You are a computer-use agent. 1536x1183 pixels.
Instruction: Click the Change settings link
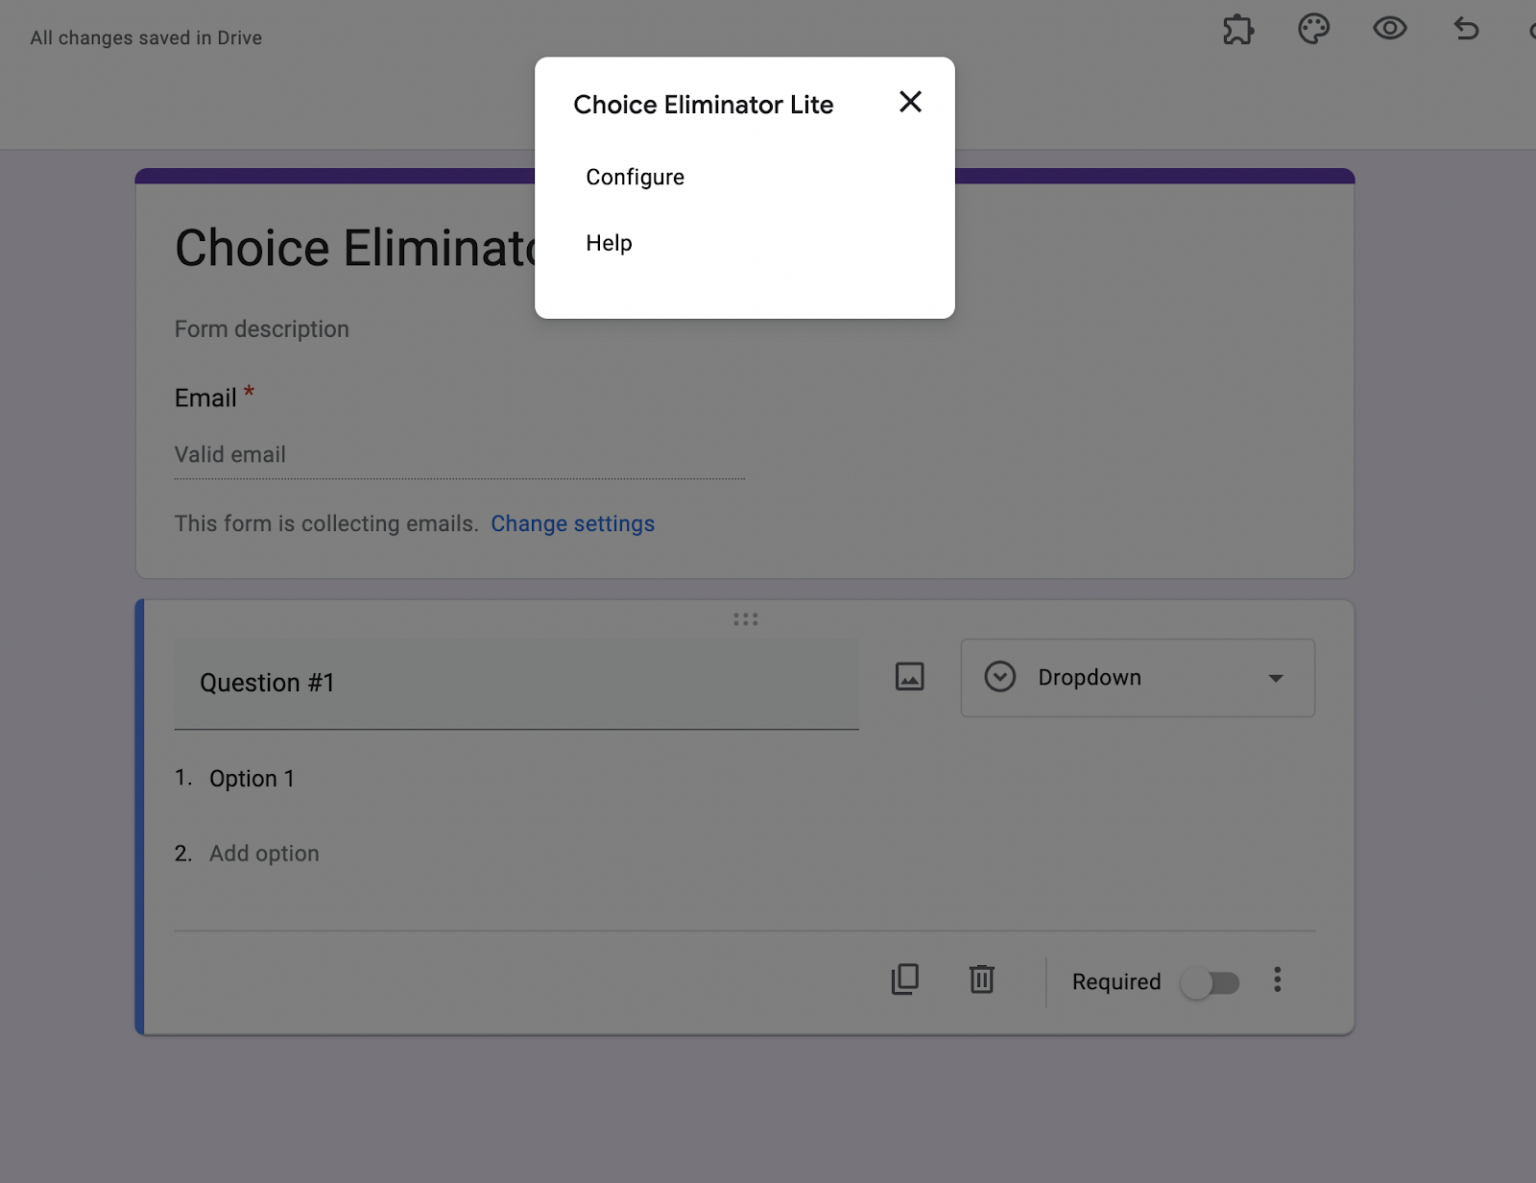coord(572,524)
